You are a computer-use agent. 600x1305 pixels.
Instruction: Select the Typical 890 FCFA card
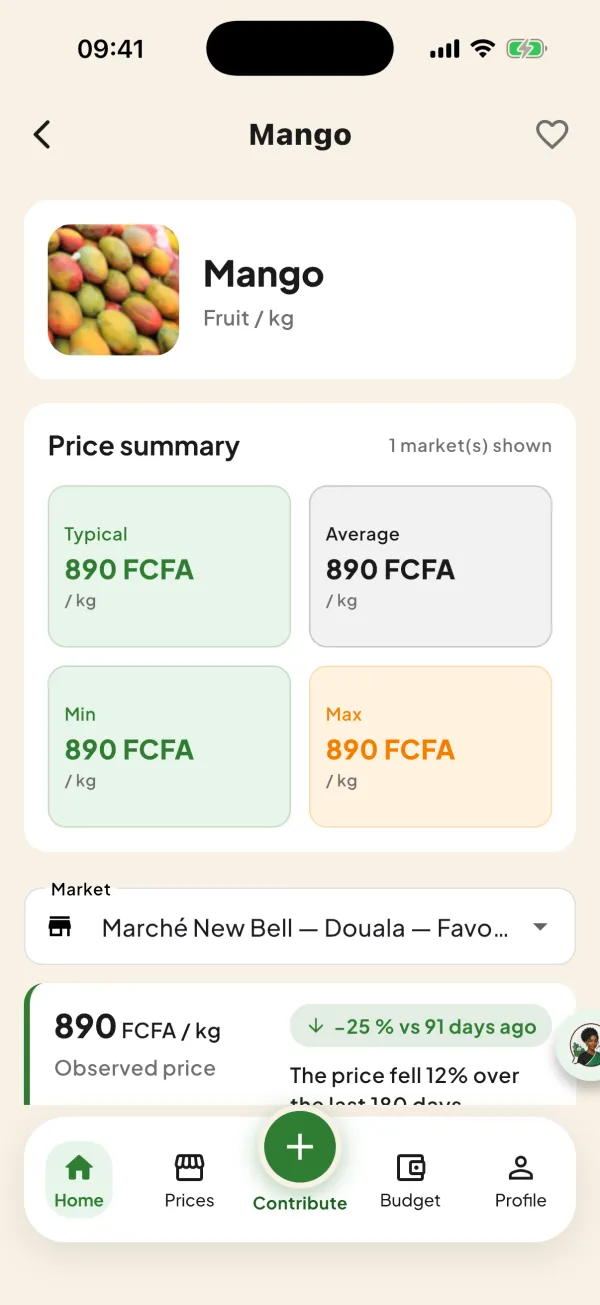[169, 566]
